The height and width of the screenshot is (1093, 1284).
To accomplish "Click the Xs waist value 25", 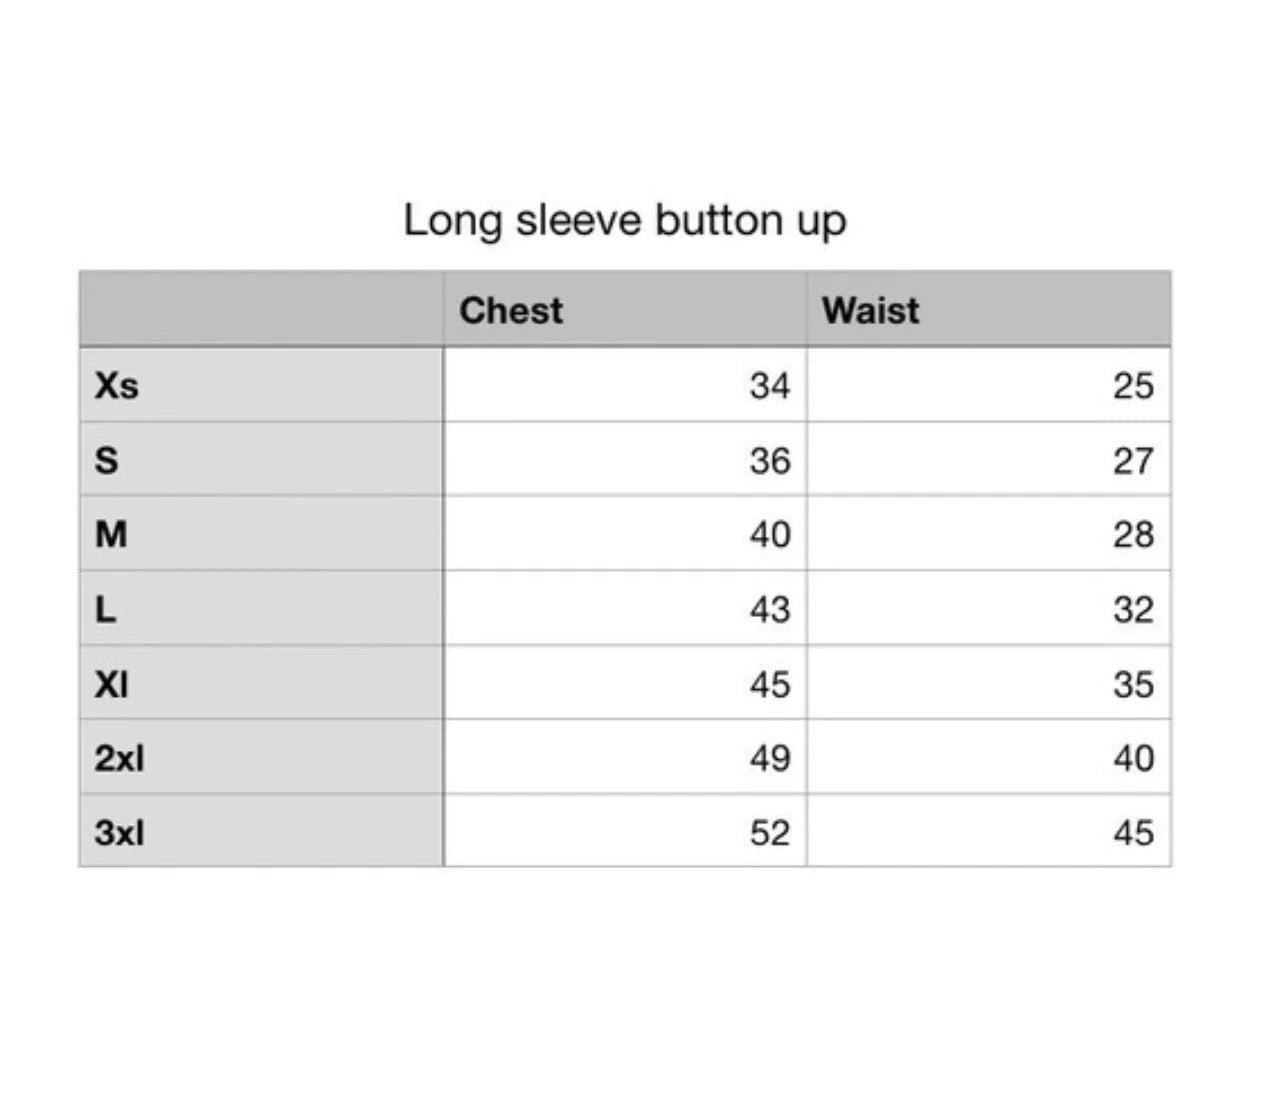I will [1133, 386].
